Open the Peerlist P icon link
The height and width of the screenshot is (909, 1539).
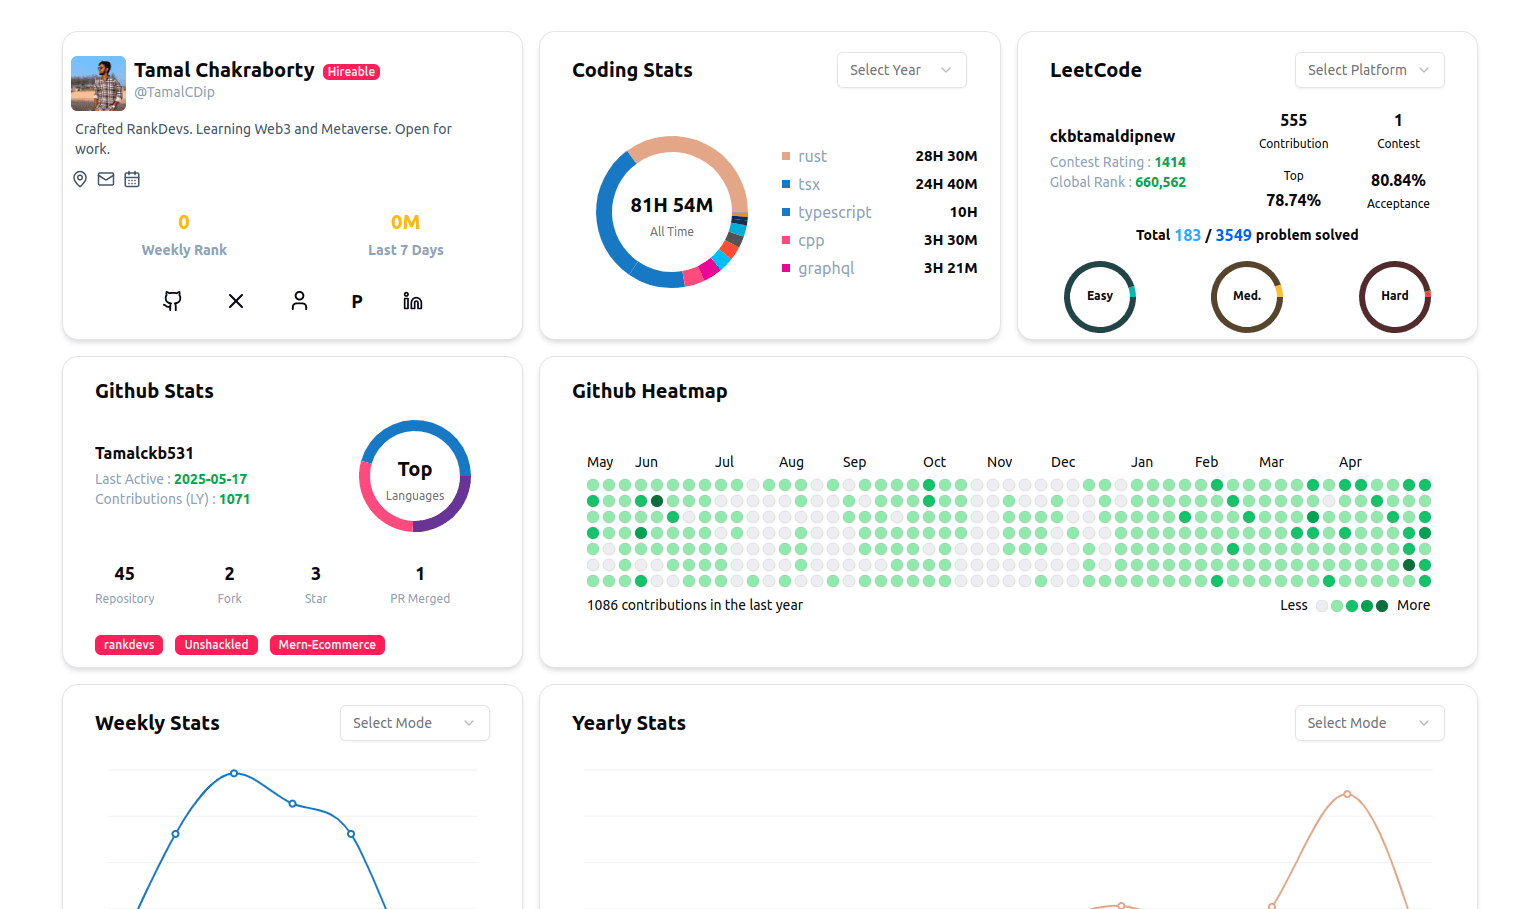[357, 301]
